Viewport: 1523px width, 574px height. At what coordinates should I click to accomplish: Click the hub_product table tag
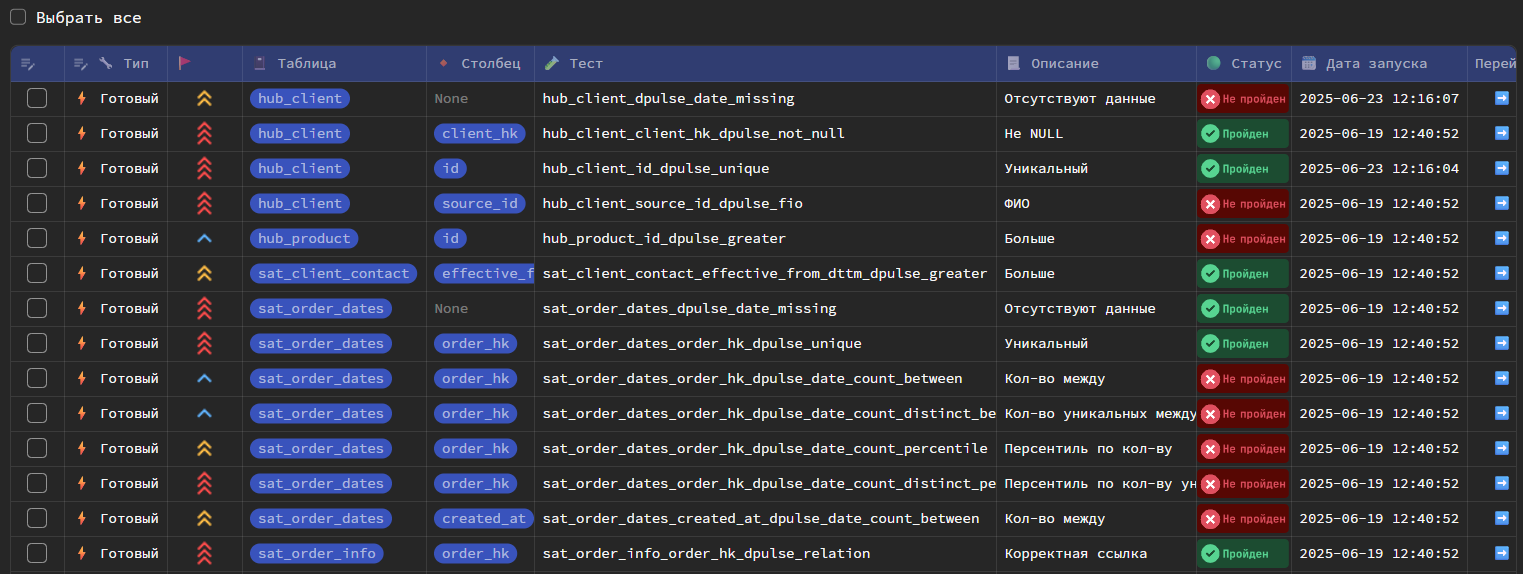pyautogui.click(x=304, y=238)
